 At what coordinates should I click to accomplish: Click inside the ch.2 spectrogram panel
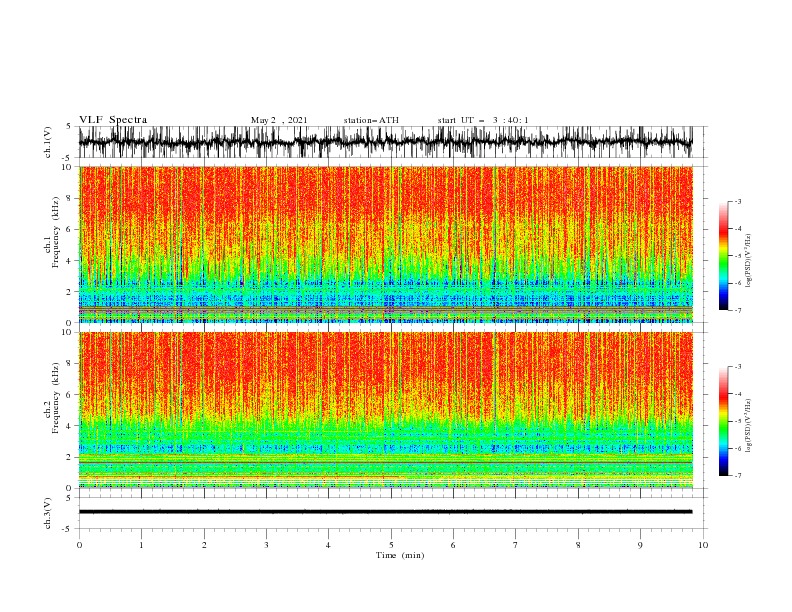point(386,410)
